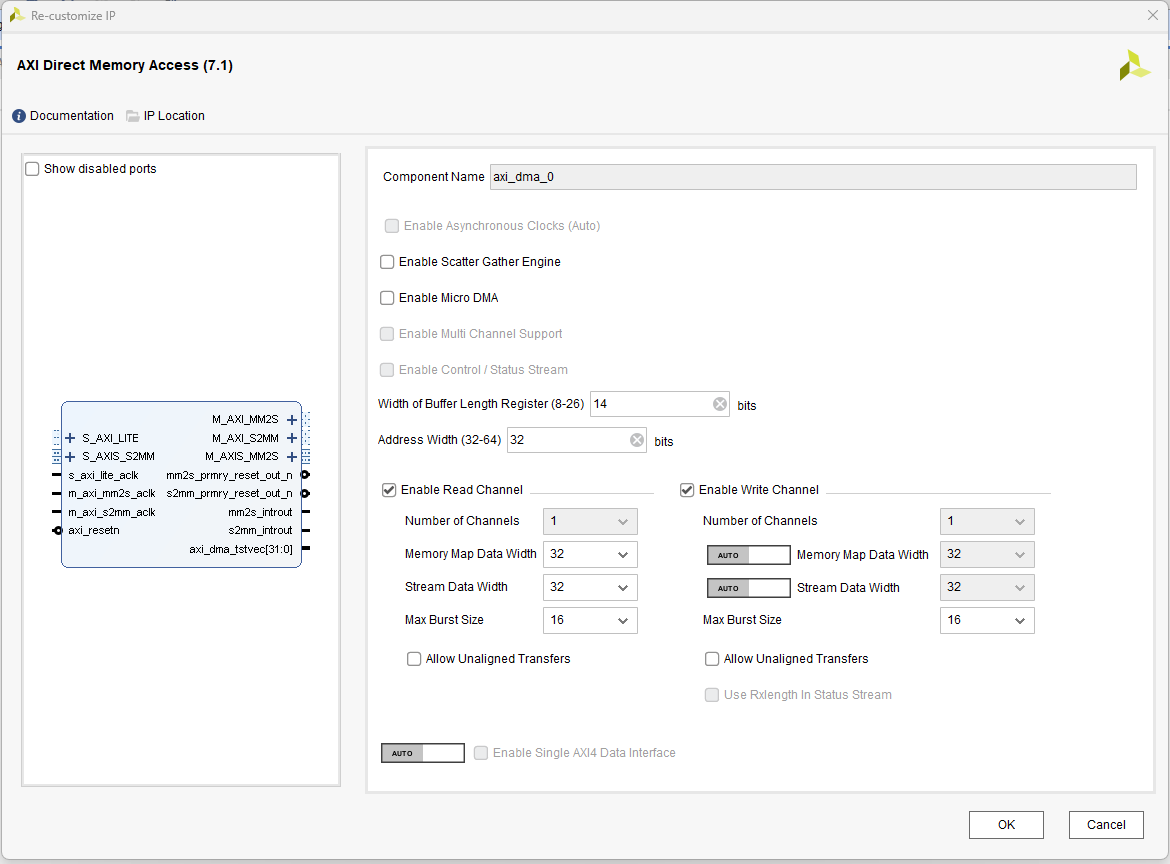Toggle AUTO switch for write Stream Data Width
Screen dimensions: 1170x864
click(748, 588)
